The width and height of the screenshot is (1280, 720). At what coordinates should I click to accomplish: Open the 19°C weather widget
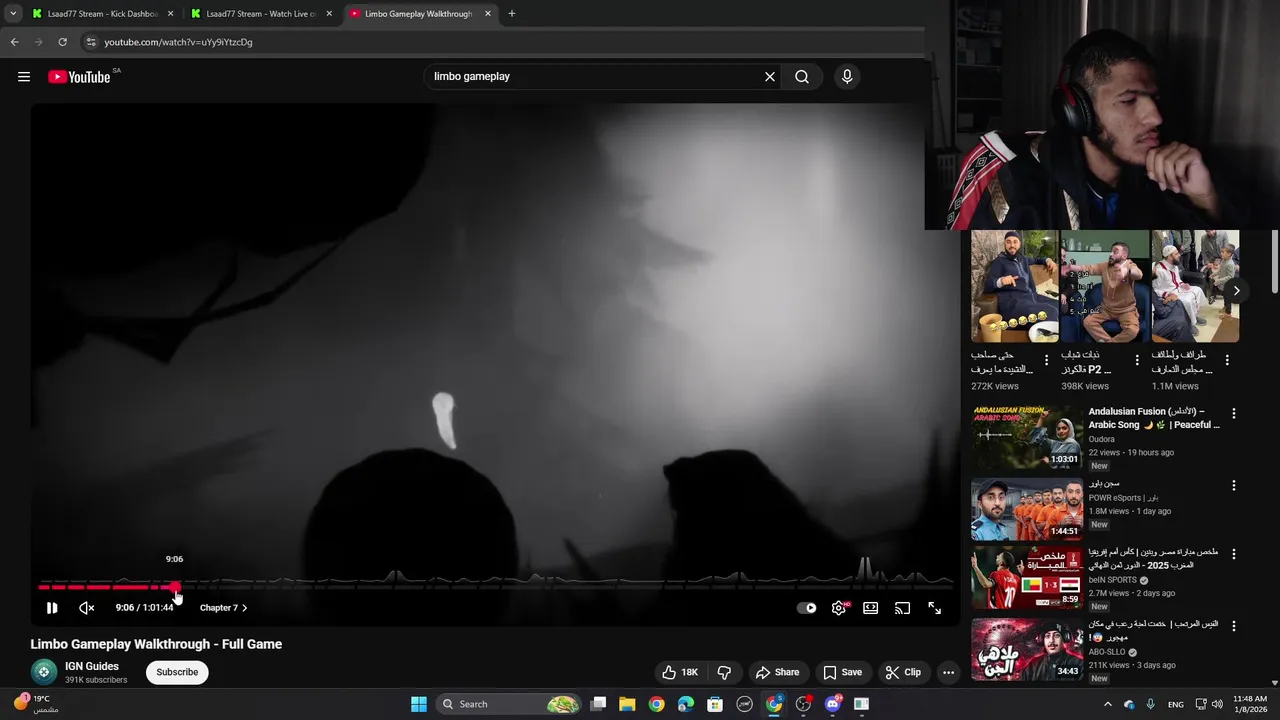pos(34,704)
